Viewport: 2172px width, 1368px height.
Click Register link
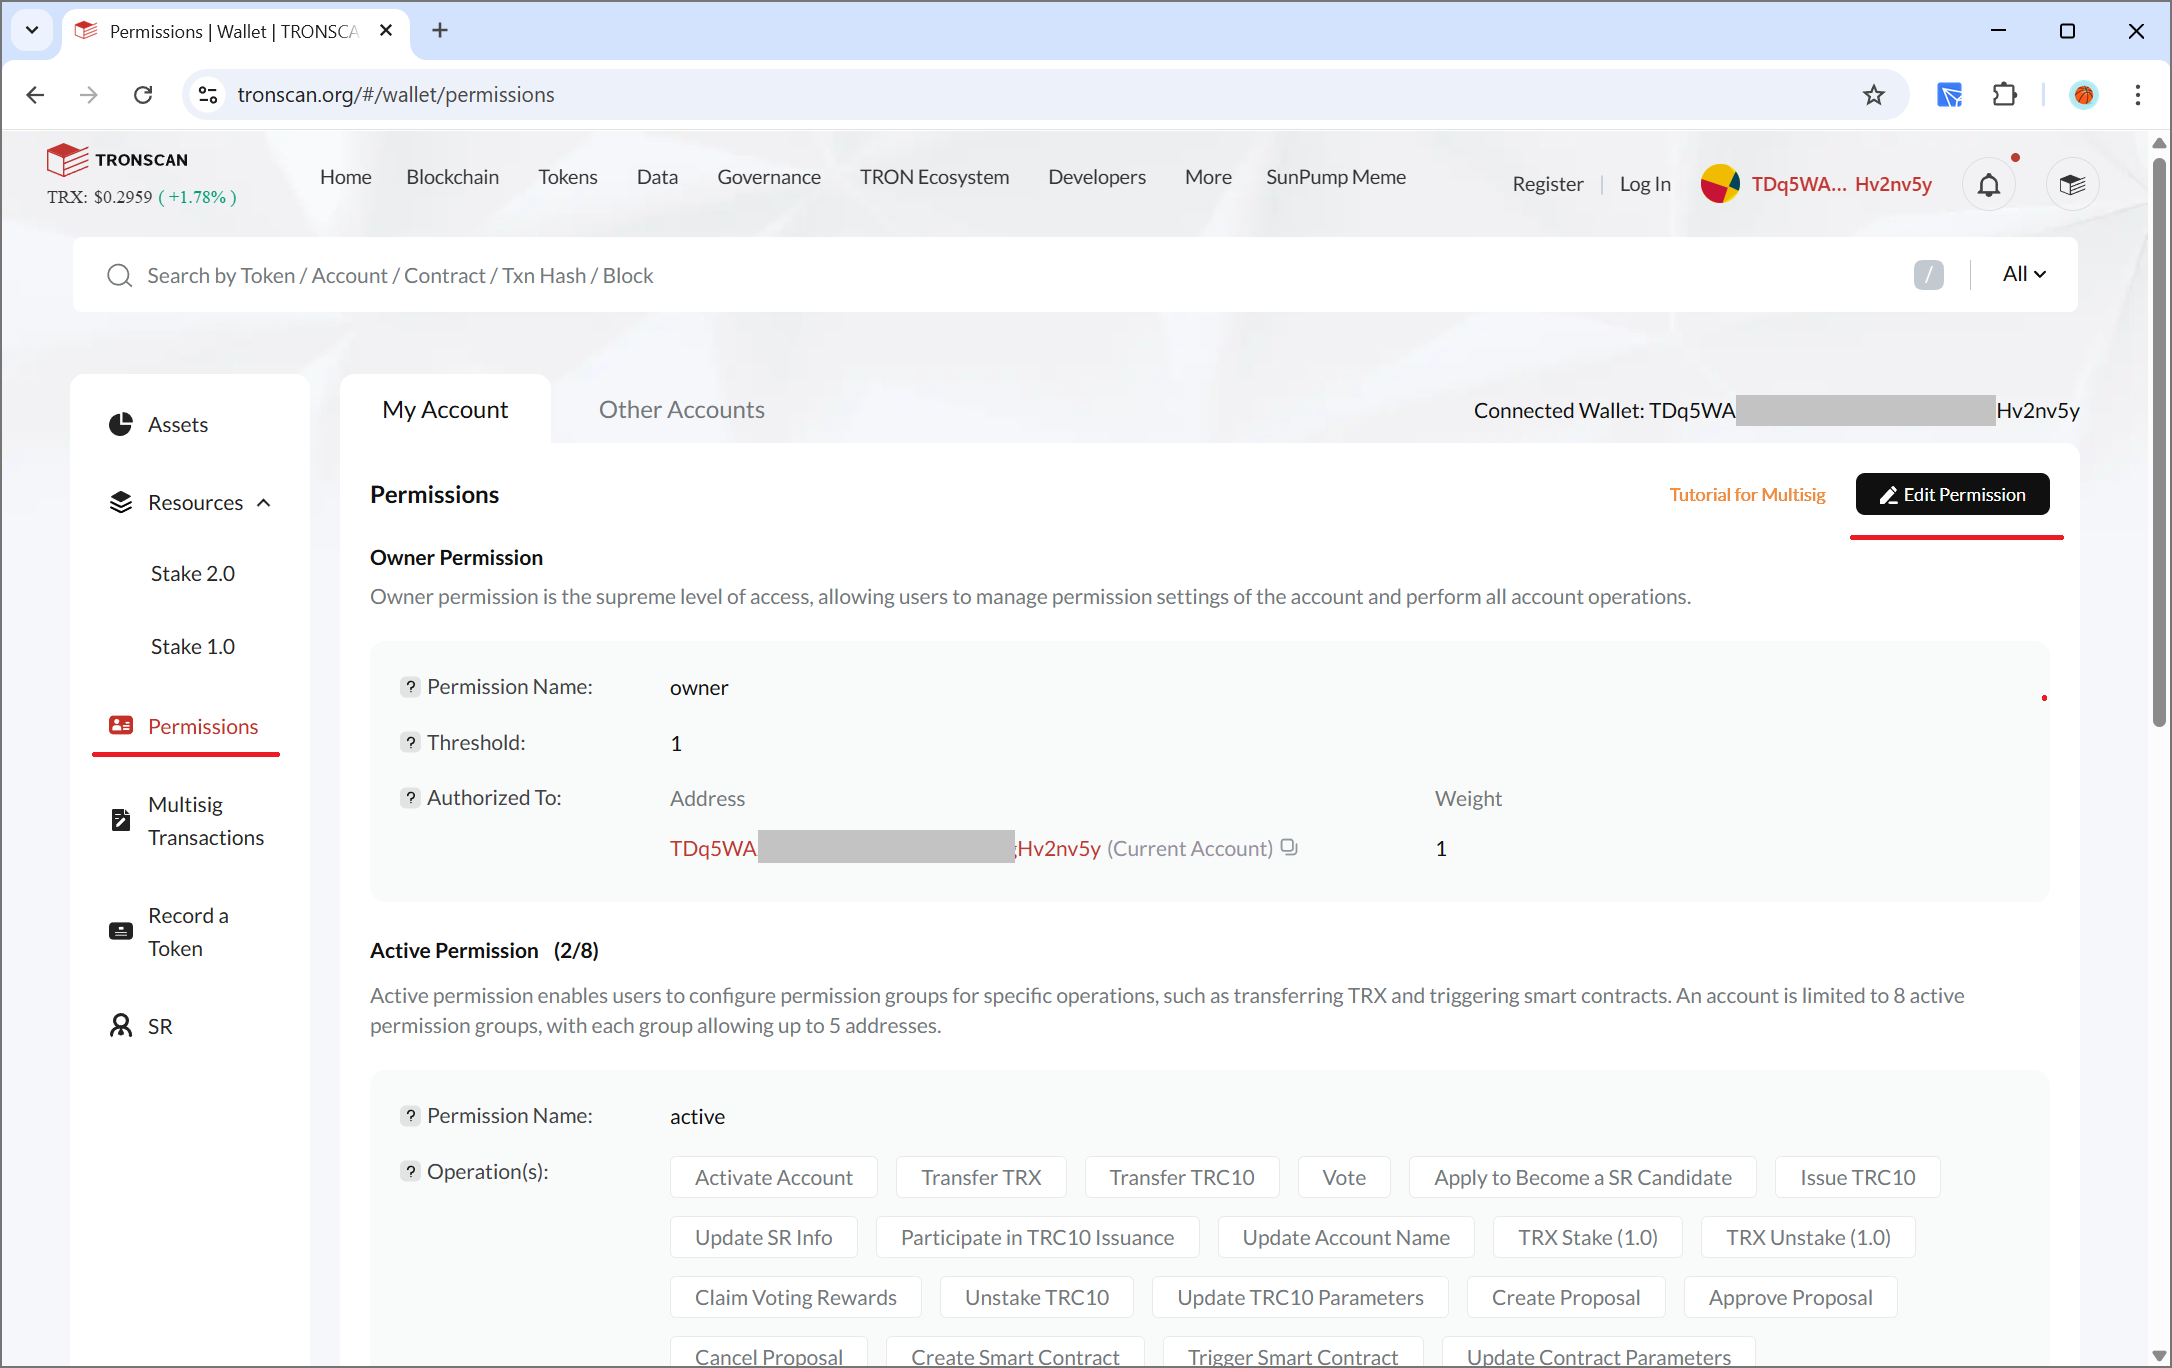pos(1547,184)
